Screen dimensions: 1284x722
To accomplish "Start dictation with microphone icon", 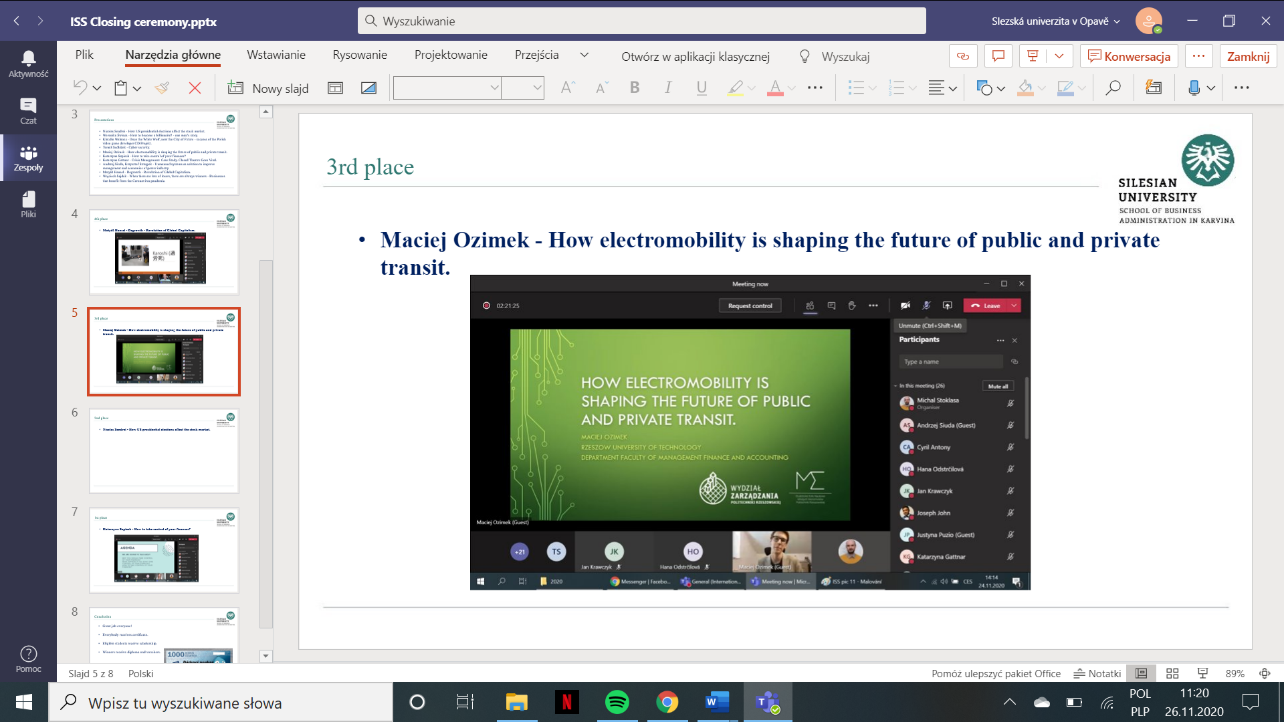I will click(x=1194, y=88).
